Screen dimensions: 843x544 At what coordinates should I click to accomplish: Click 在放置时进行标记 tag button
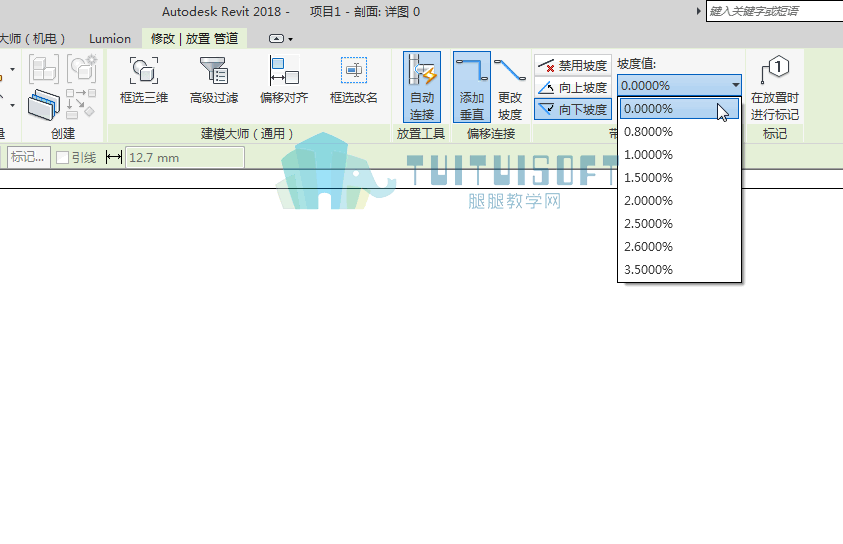[775, 87]
